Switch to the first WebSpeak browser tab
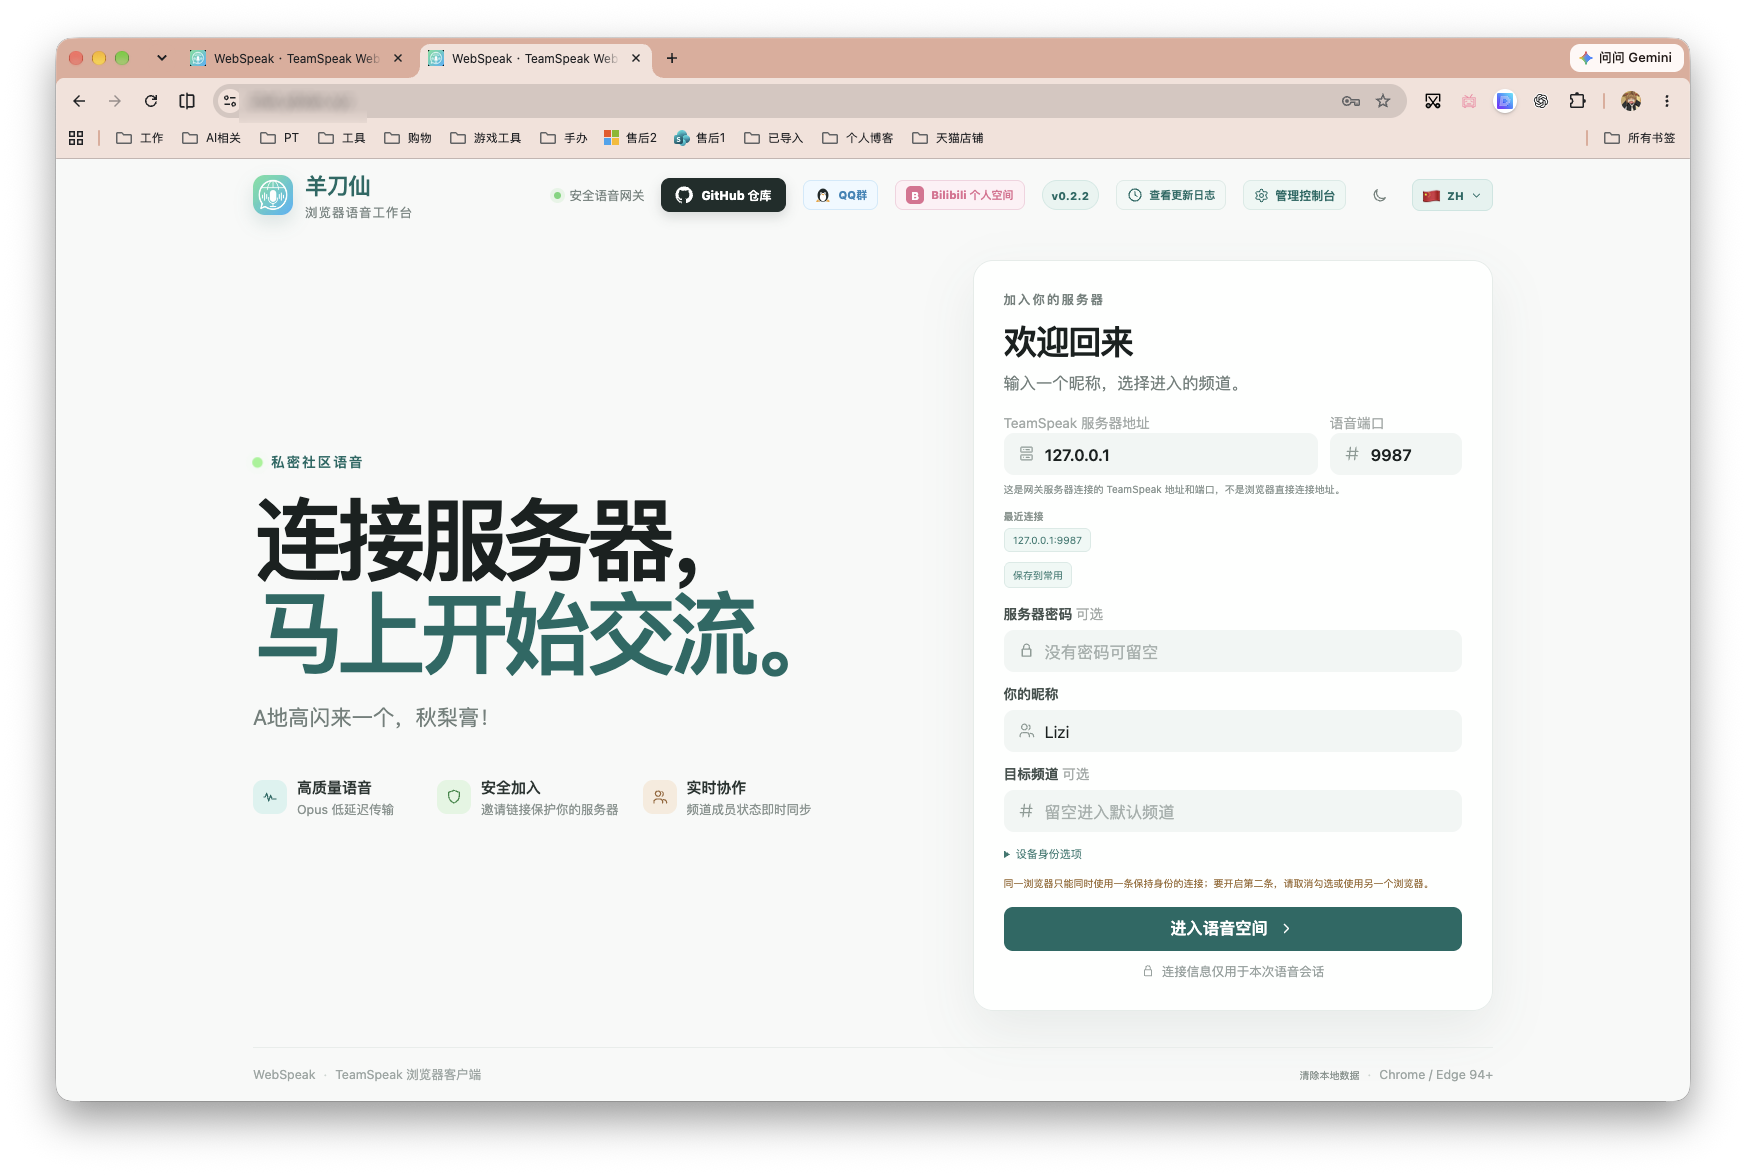The height and width of the screenshot is (1175, 1746). tap(296, 58)
